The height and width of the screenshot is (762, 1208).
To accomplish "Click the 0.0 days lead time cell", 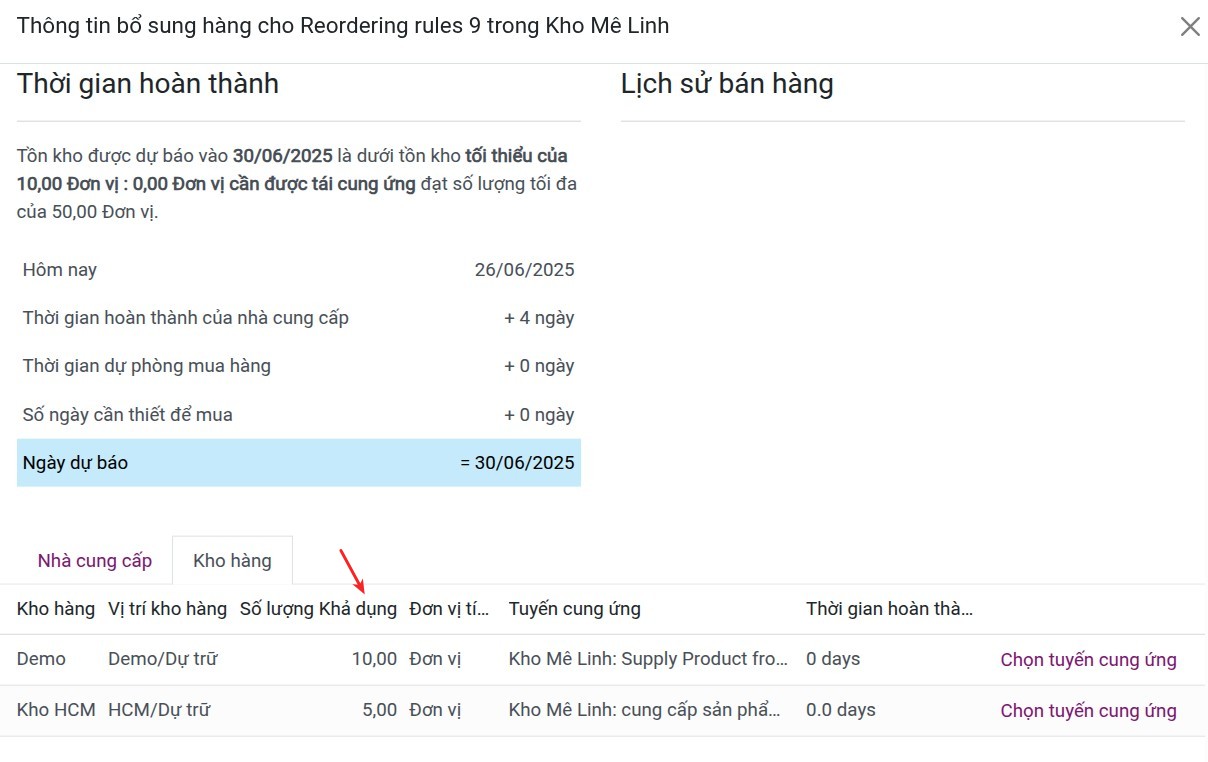I will (840, 711).
